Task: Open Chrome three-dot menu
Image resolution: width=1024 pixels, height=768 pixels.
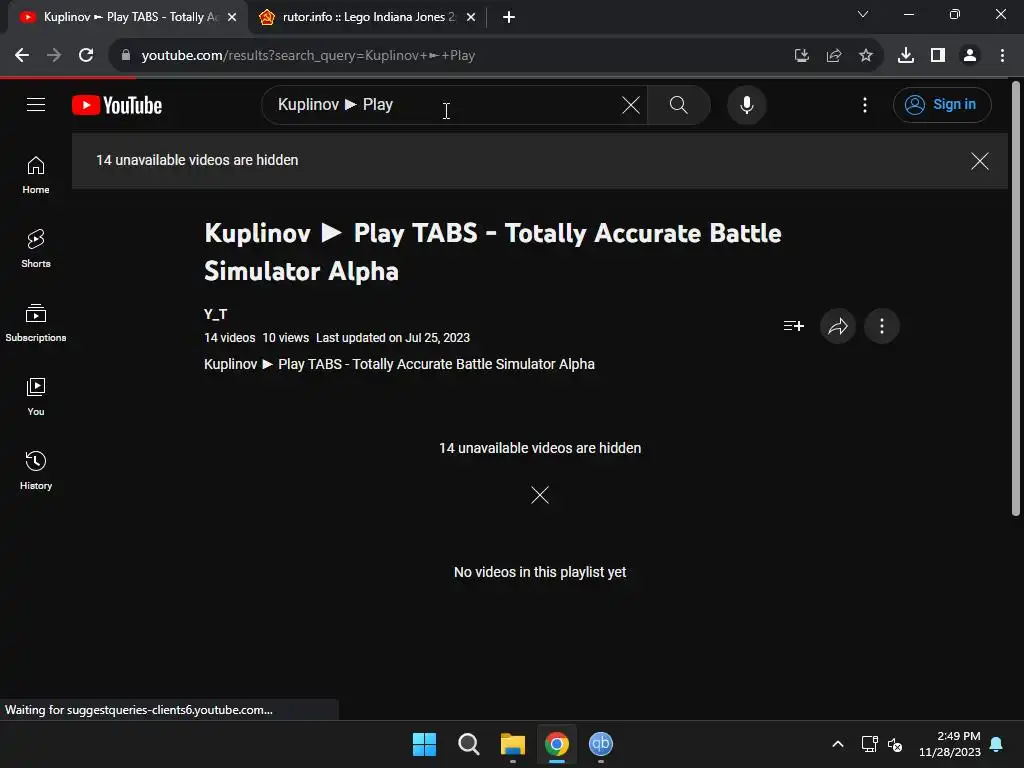Action: click(1002, 56)
